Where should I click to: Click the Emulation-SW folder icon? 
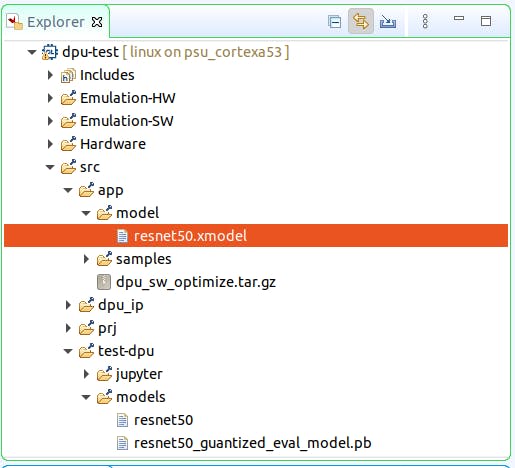pos(68,121)
